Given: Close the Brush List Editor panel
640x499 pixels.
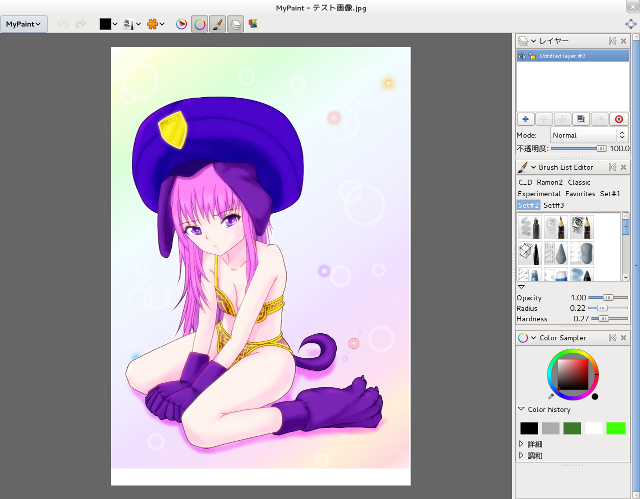Looking at the screenshot, I should click(x=623, y=167).
